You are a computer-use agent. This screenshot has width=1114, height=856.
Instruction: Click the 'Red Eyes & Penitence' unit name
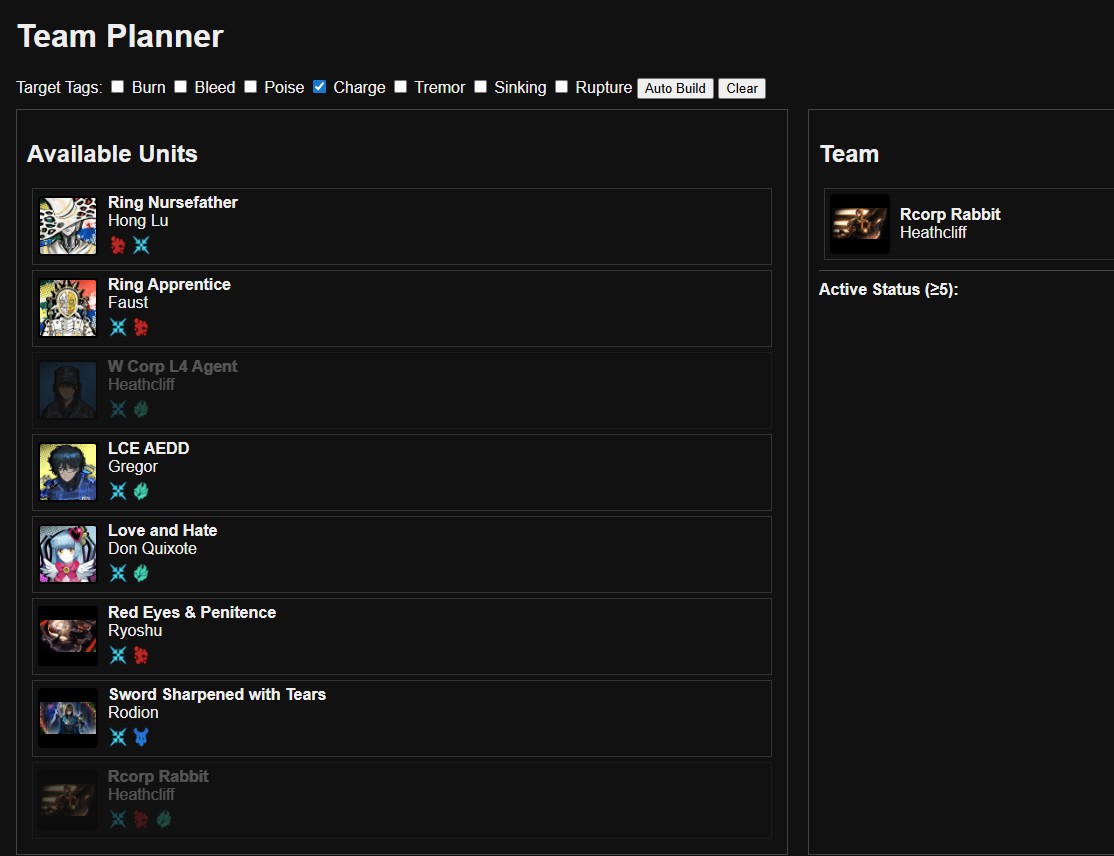tap(192, 612)
